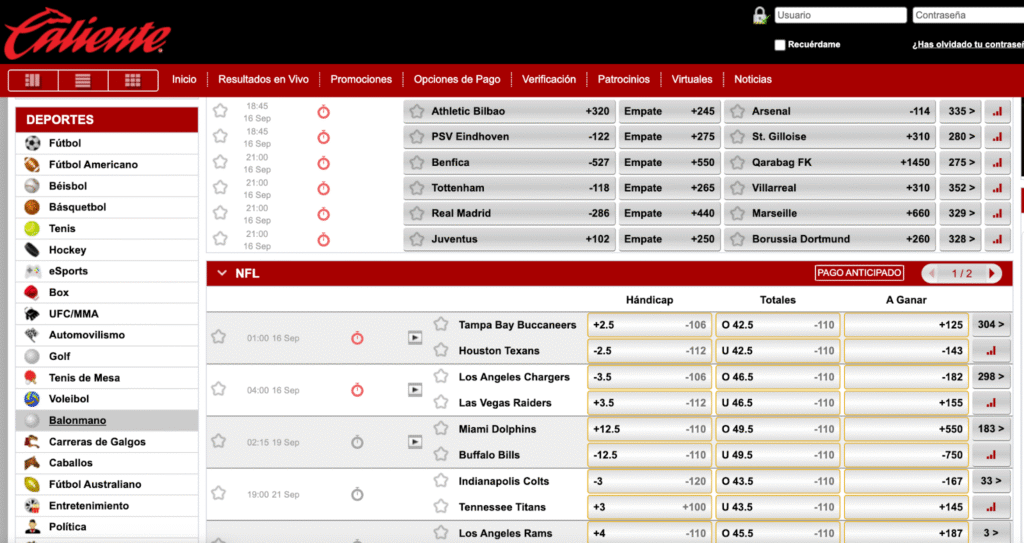Screen dimensions: 1024x543
Task: Click the padlock icon beside Usuario field
Action: point(760,15)
